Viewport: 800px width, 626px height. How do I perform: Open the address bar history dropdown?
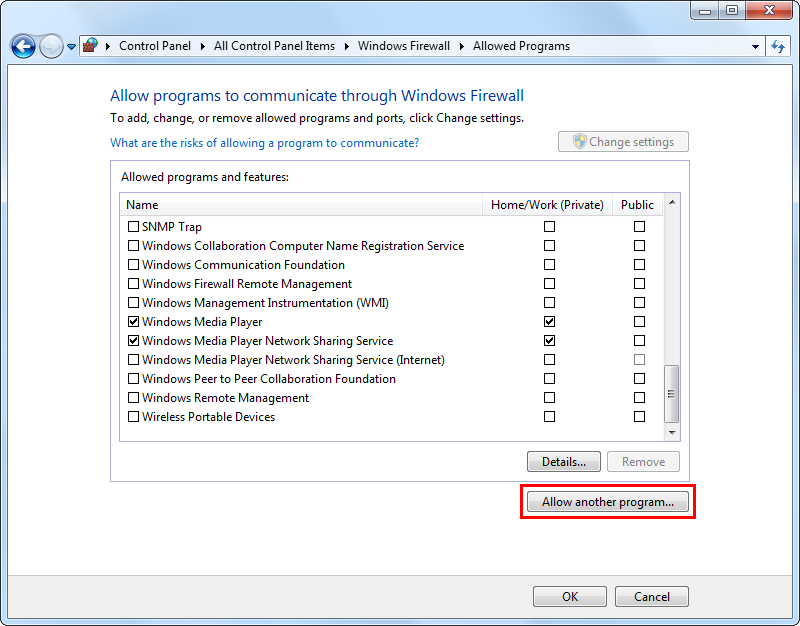[755, 46]
